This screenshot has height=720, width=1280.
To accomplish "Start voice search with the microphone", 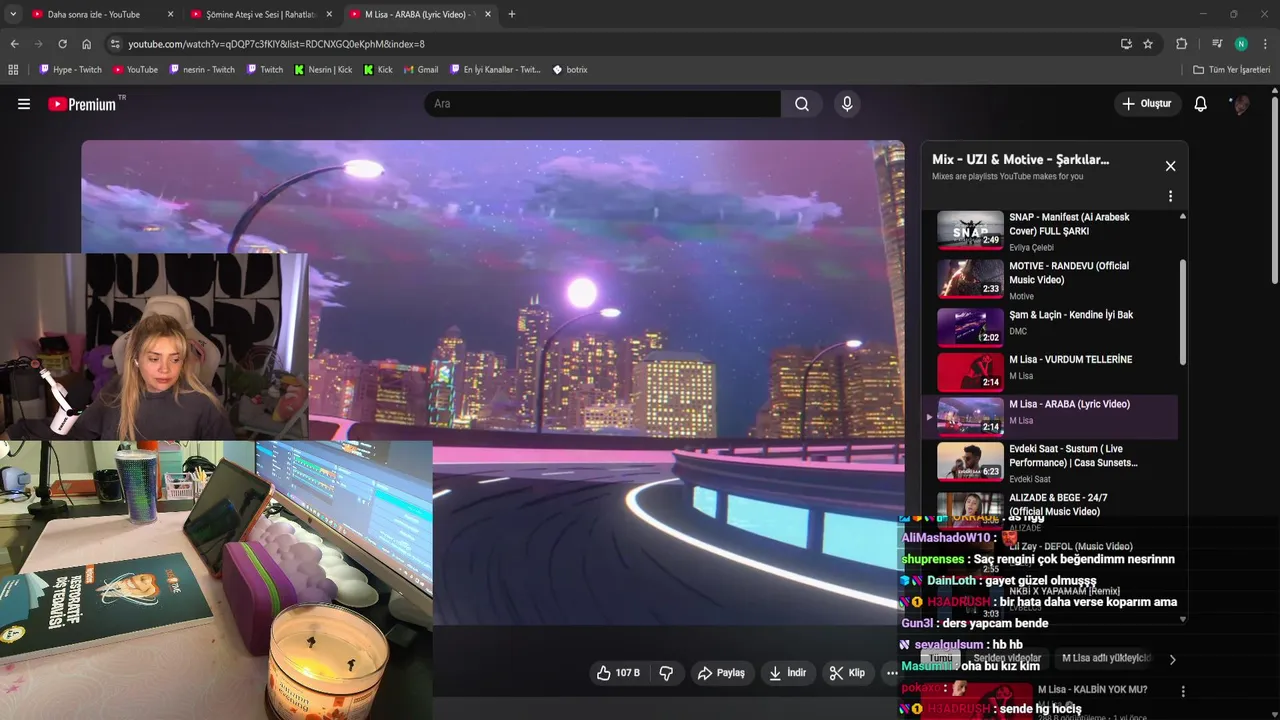I will tap(847, 104).
